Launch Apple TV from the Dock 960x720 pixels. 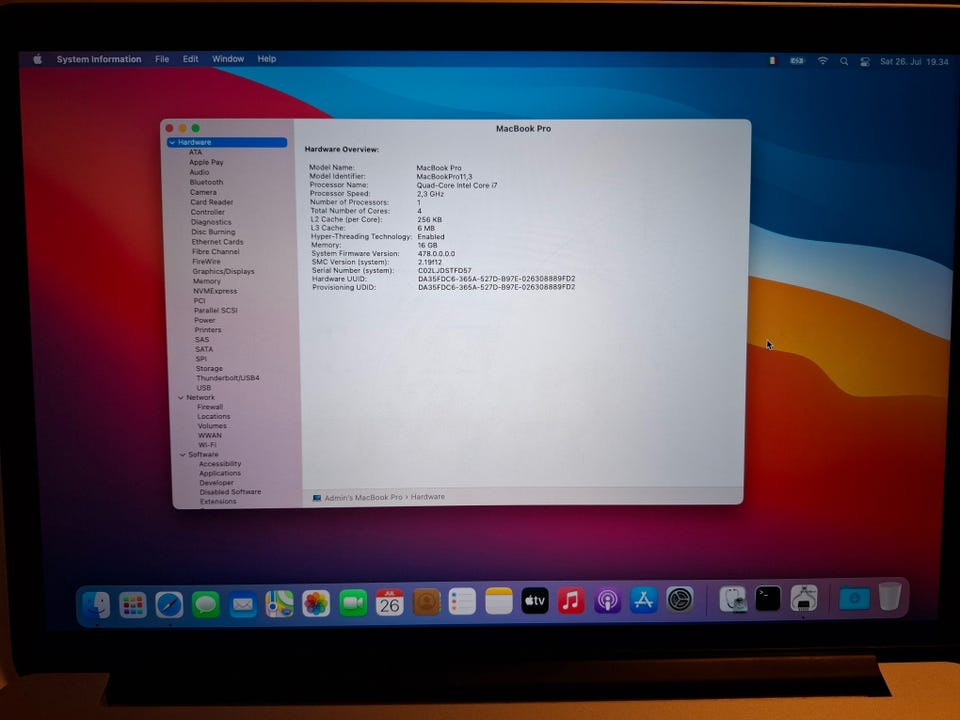coord(534,601)
